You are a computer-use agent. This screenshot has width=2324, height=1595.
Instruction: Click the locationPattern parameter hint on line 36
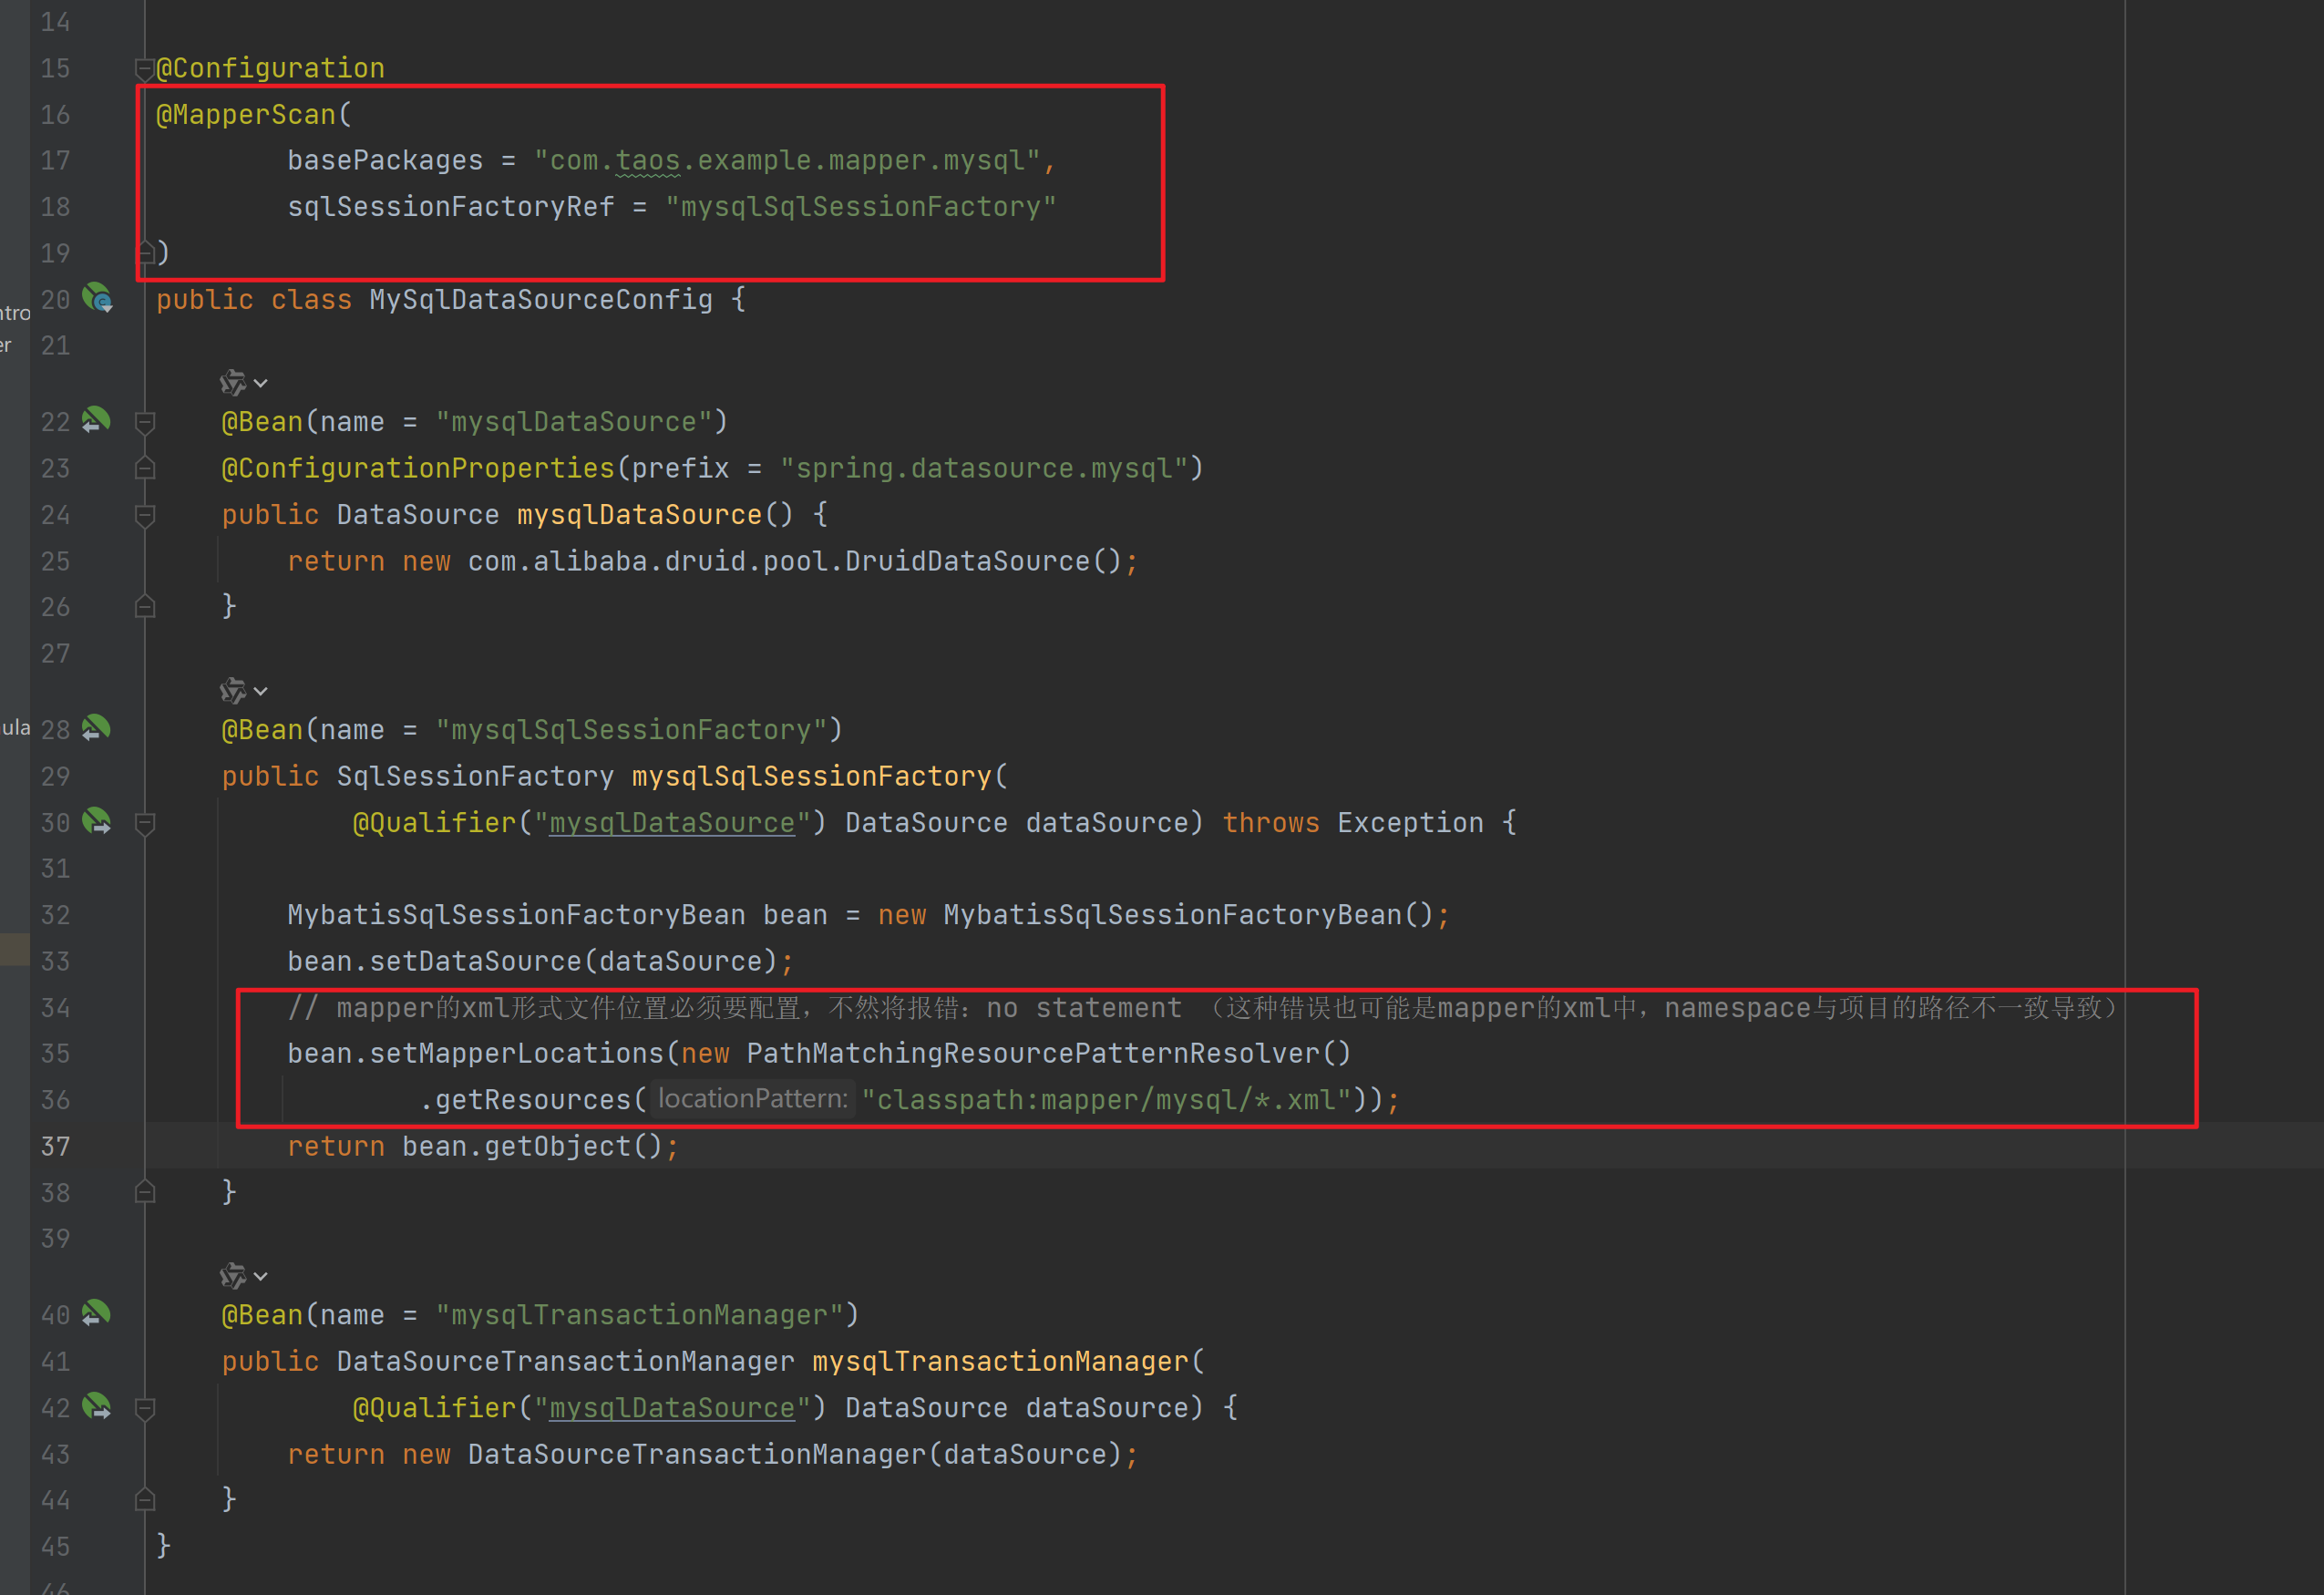click(x=752, y=1099)
